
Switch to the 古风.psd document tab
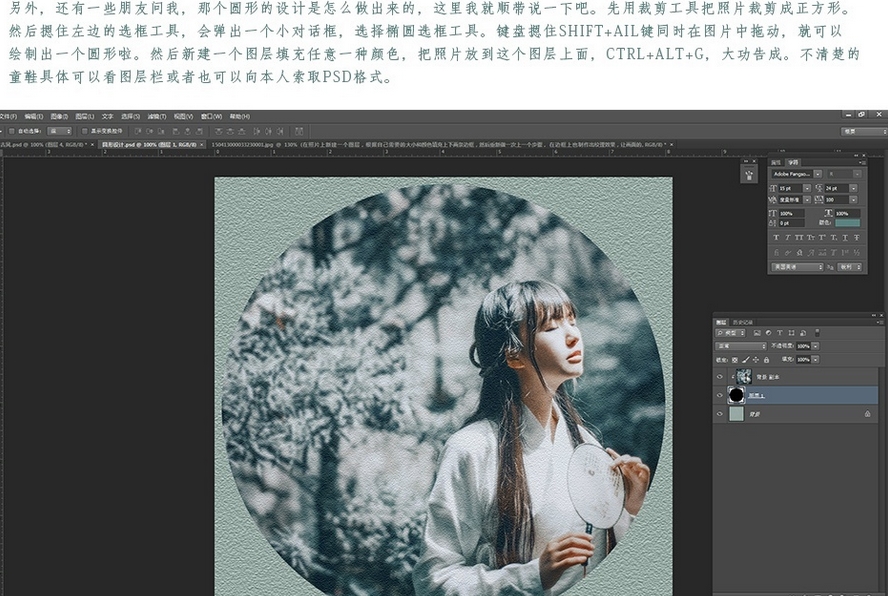44,144
